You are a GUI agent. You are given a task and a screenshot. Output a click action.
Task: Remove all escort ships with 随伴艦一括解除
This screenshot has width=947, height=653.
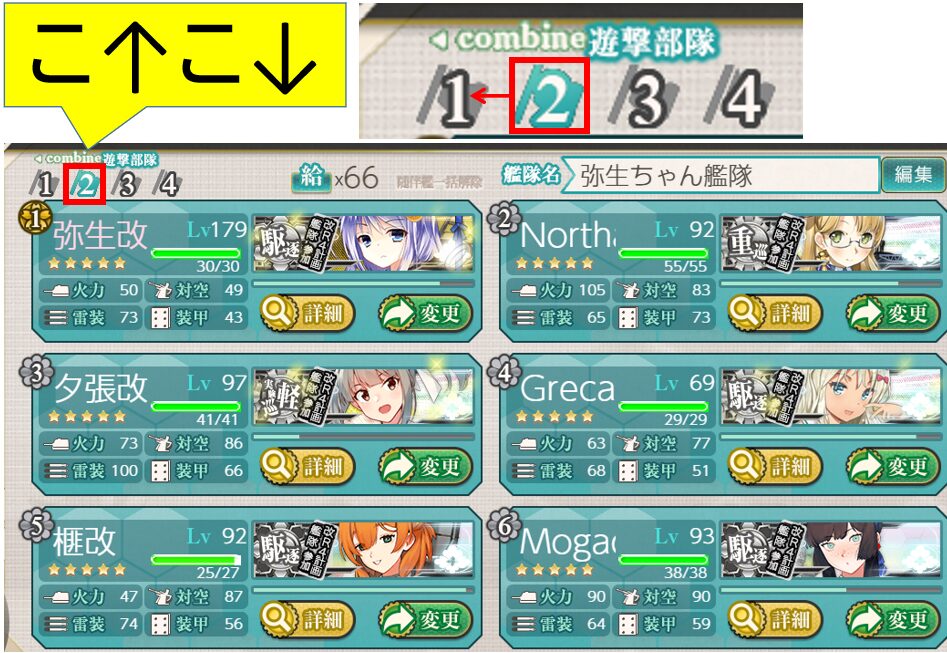[439, 181]
